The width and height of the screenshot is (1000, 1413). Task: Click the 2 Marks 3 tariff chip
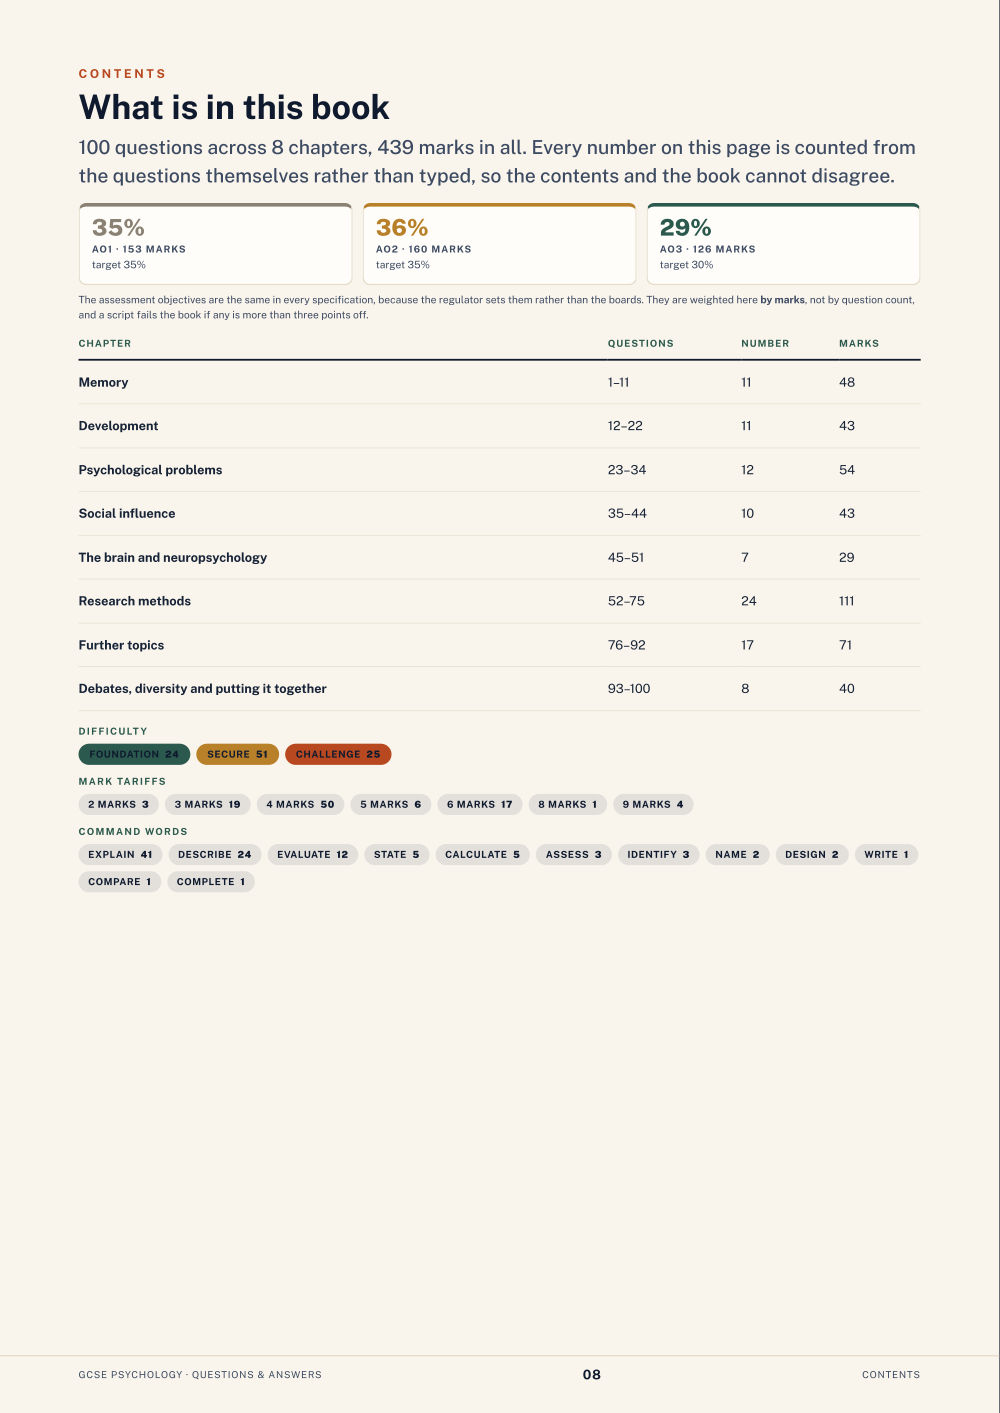pyautogui.click(x=118, y=804)
